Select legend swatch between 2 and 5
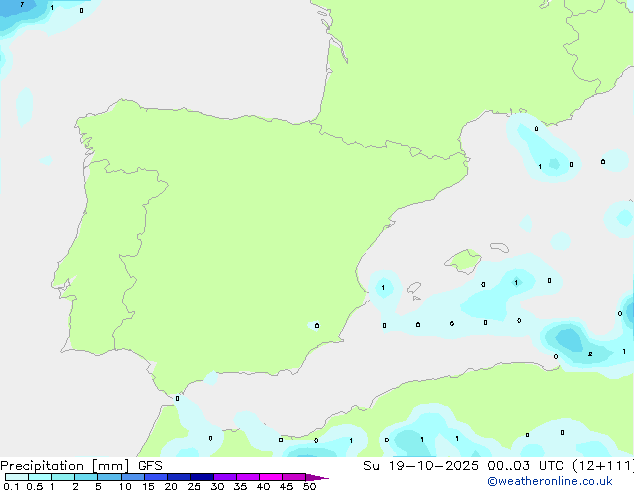This screenshot has height=490, width=634. coord(86,478)
